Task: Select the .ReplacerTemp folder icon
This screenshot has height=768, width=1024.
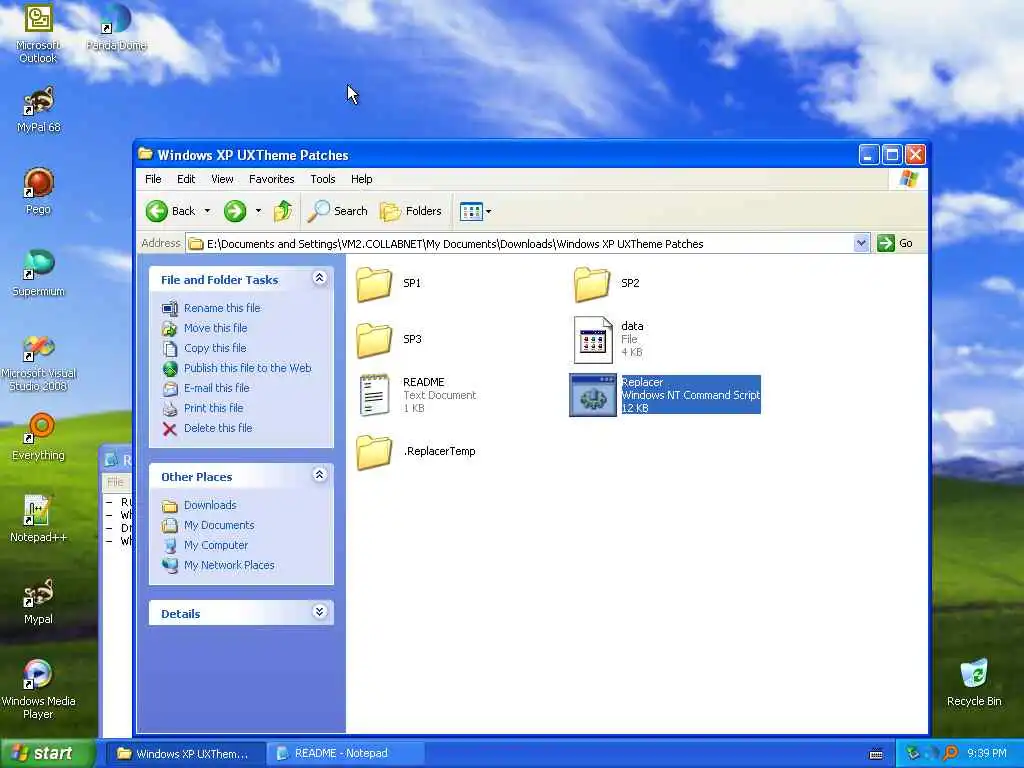Action: point(374,453)
